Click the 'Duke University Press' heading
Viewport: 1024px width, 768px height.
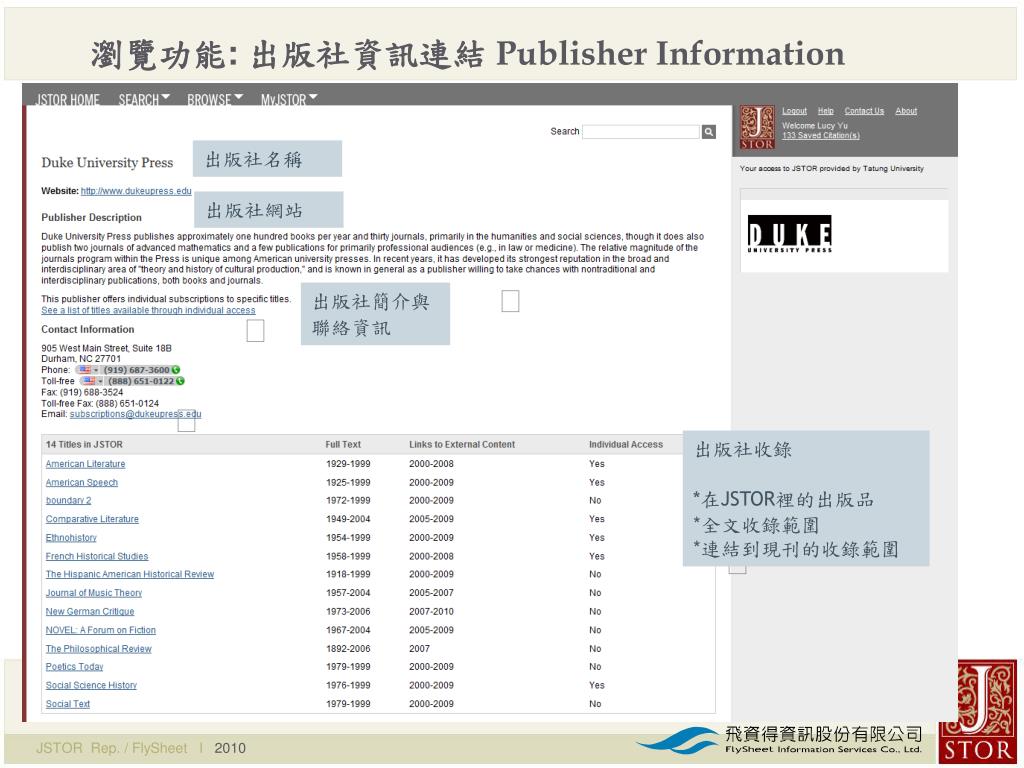pos(107,163)
